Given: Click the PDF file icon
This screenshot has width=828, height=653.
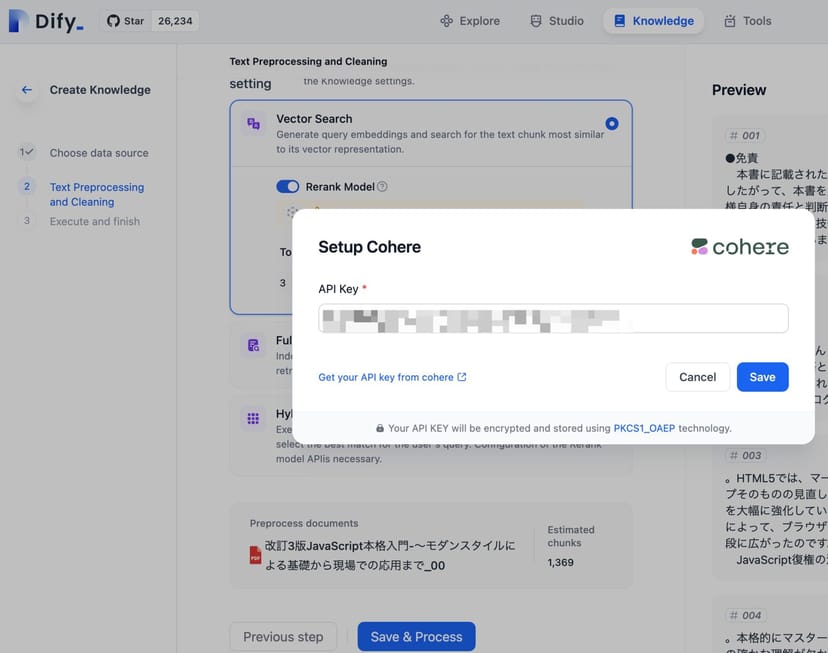Looking at the screenshot, I should coord(256,555).
